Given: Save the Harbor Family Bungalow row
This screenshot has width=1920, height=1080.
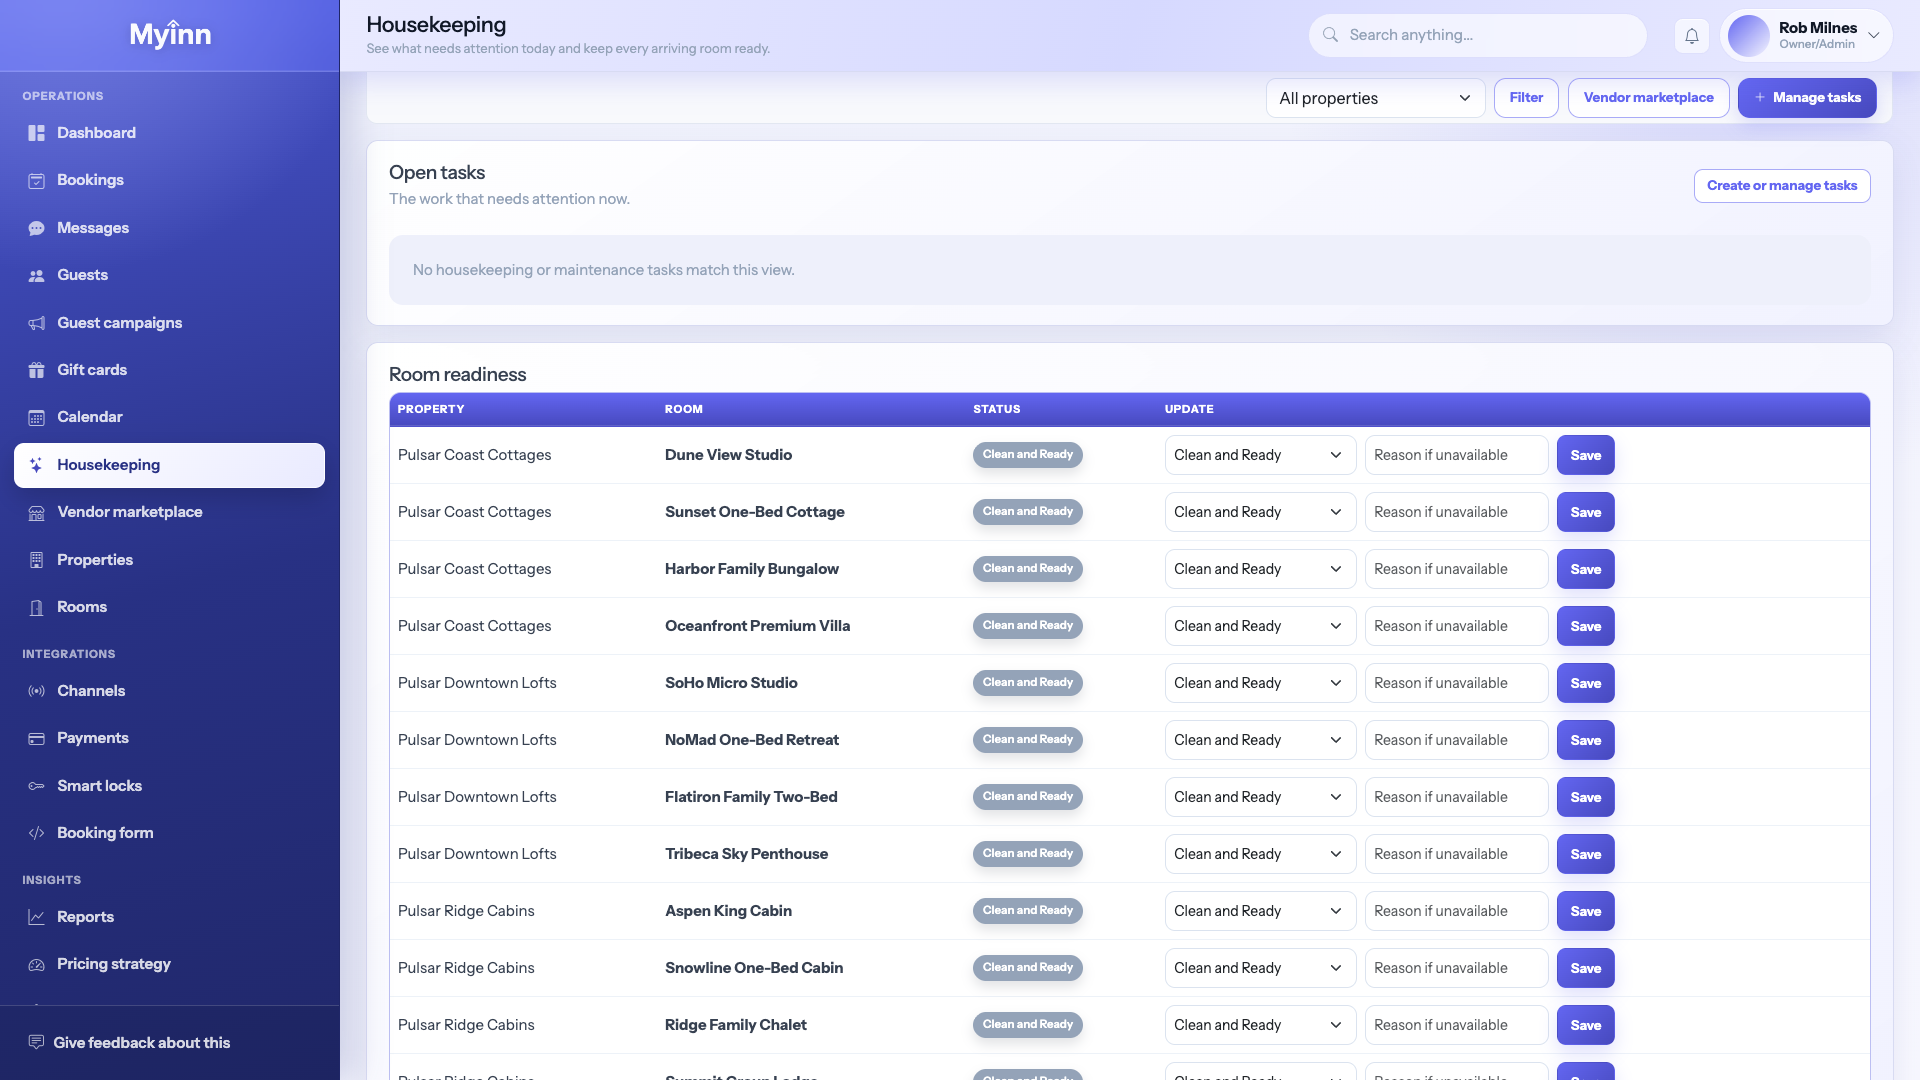Looking at the screenshot, I should (x=1586, y=569).
